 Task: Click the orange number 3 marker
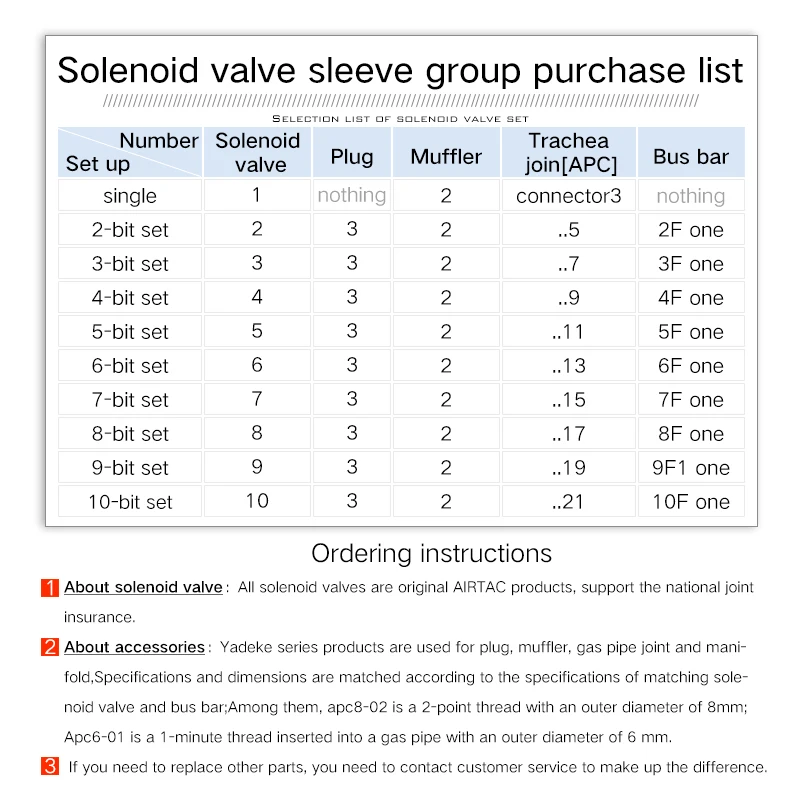pos(50,767)
